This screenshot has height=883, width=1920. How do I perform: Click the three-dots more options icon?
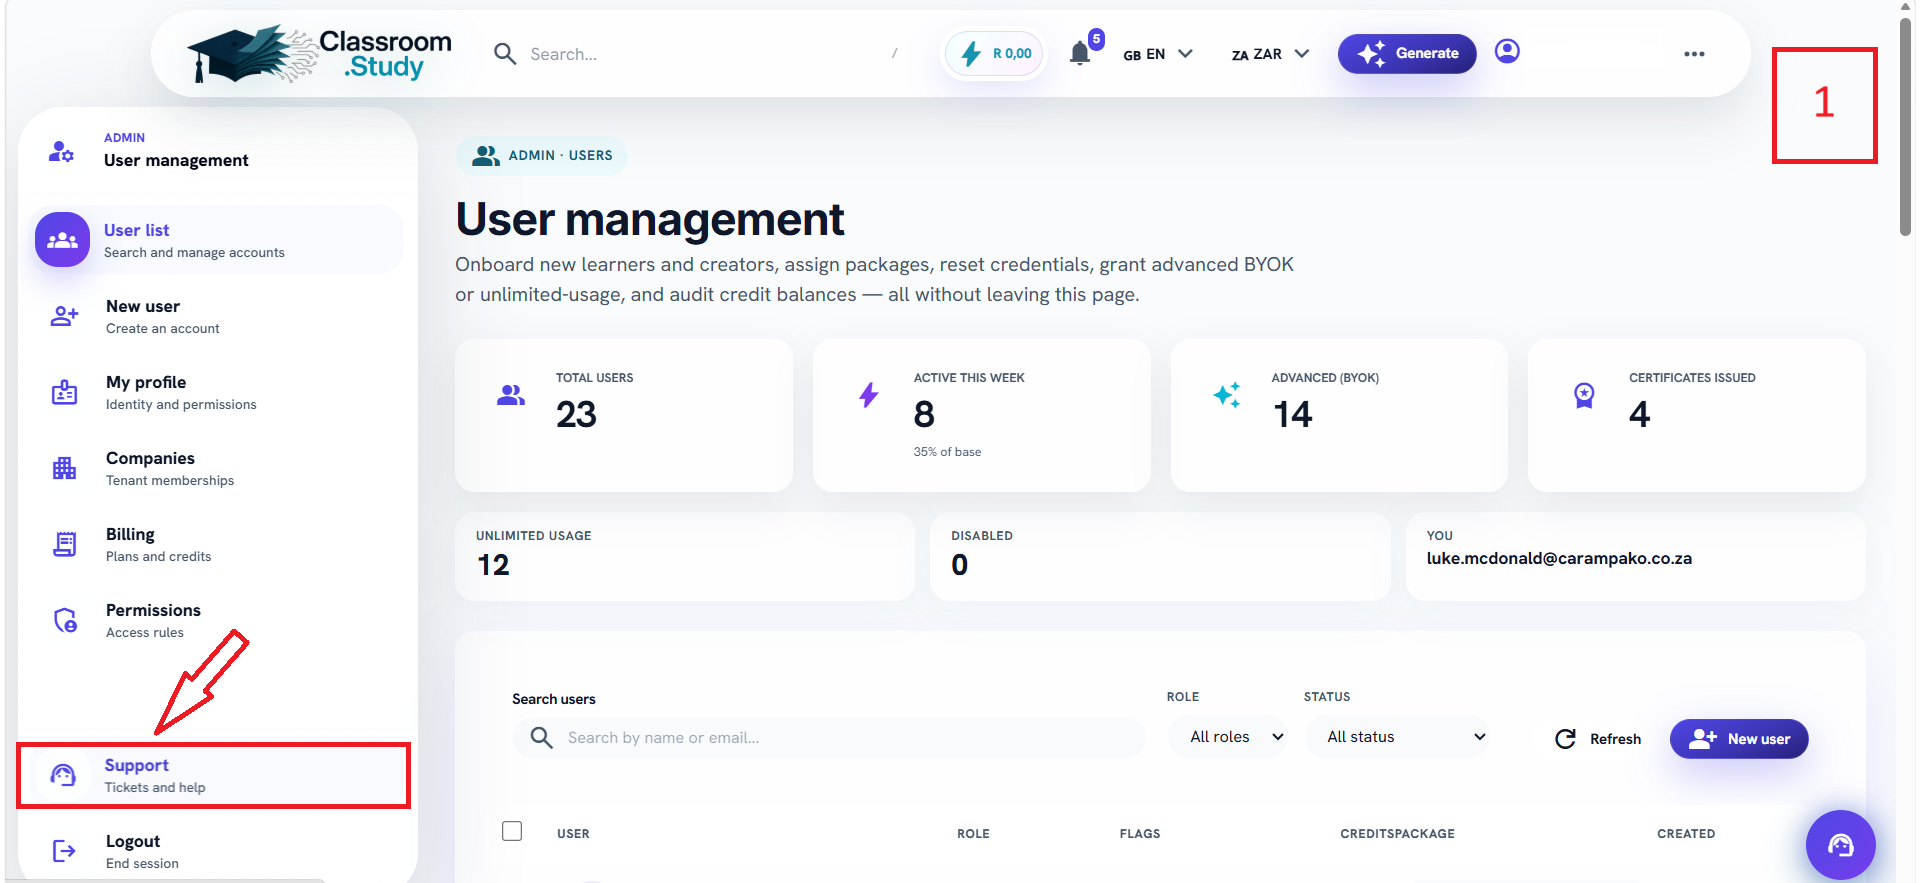[1694, 54]
